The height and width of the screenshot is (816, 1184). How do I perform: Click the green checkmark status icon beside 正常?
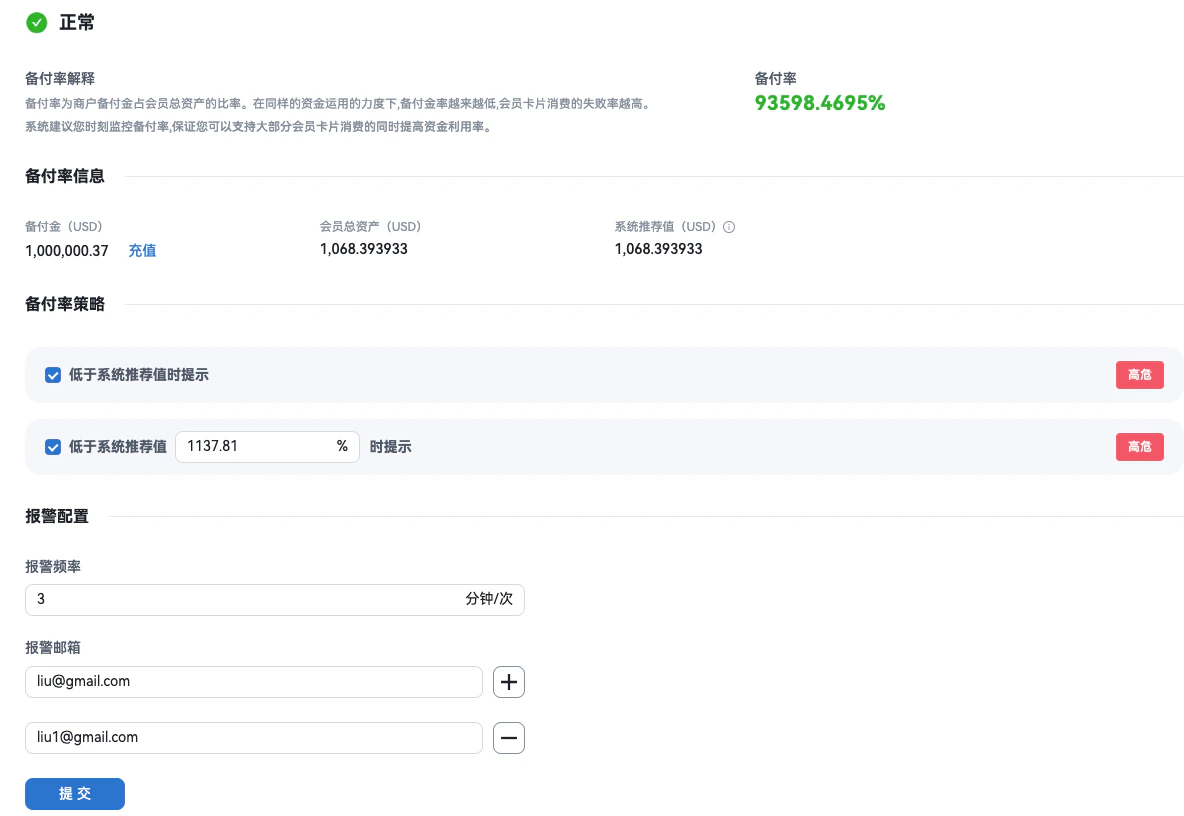(36, 22)
